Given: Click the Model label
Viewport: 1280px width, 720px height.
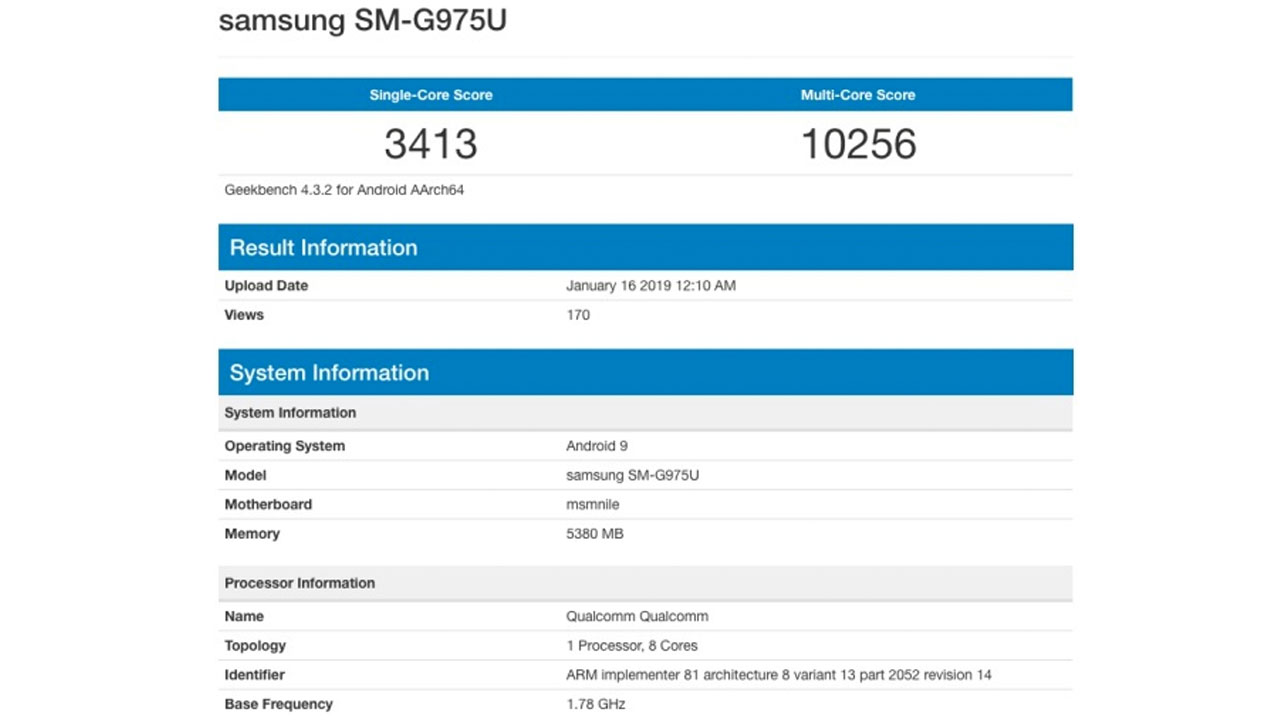Looking at the screenshot, I should click(245, 475).
